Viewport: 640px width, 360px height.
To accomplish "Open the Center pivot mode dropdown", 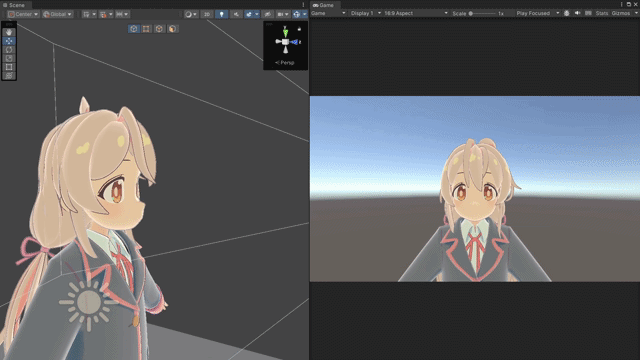I will tap(23, 14).
